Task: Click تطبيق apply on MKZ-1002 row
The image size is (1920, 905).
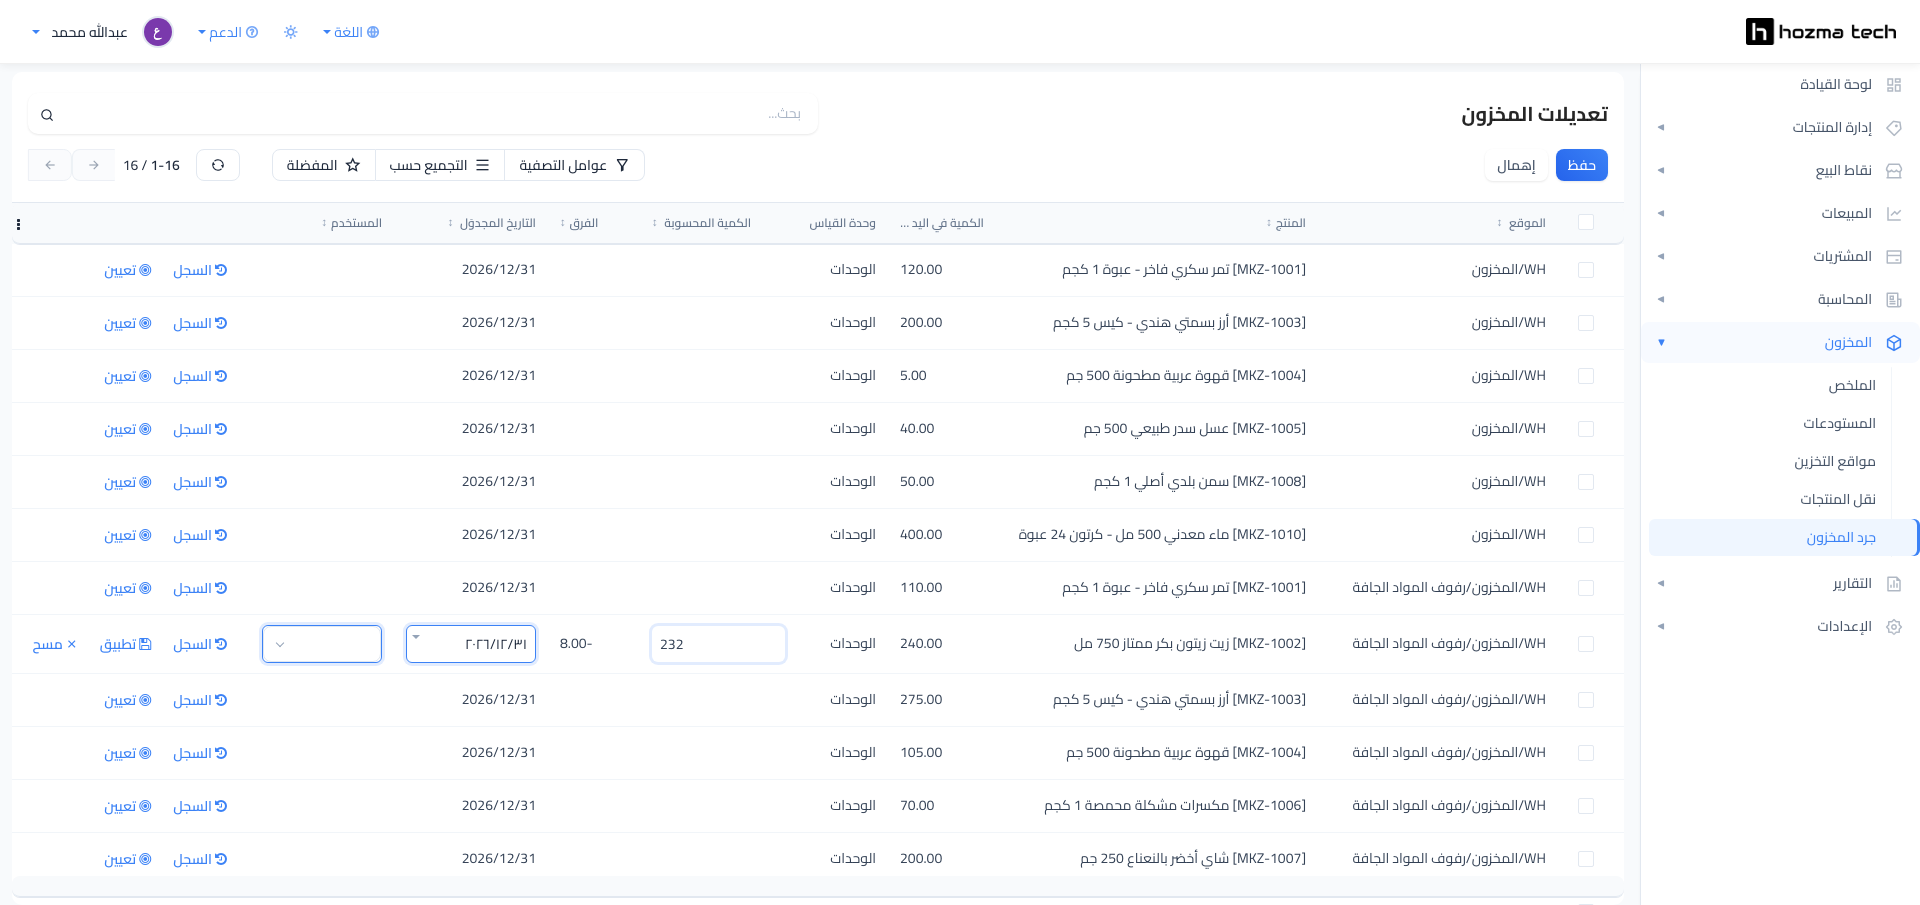Action: click(x=125, y=644)
